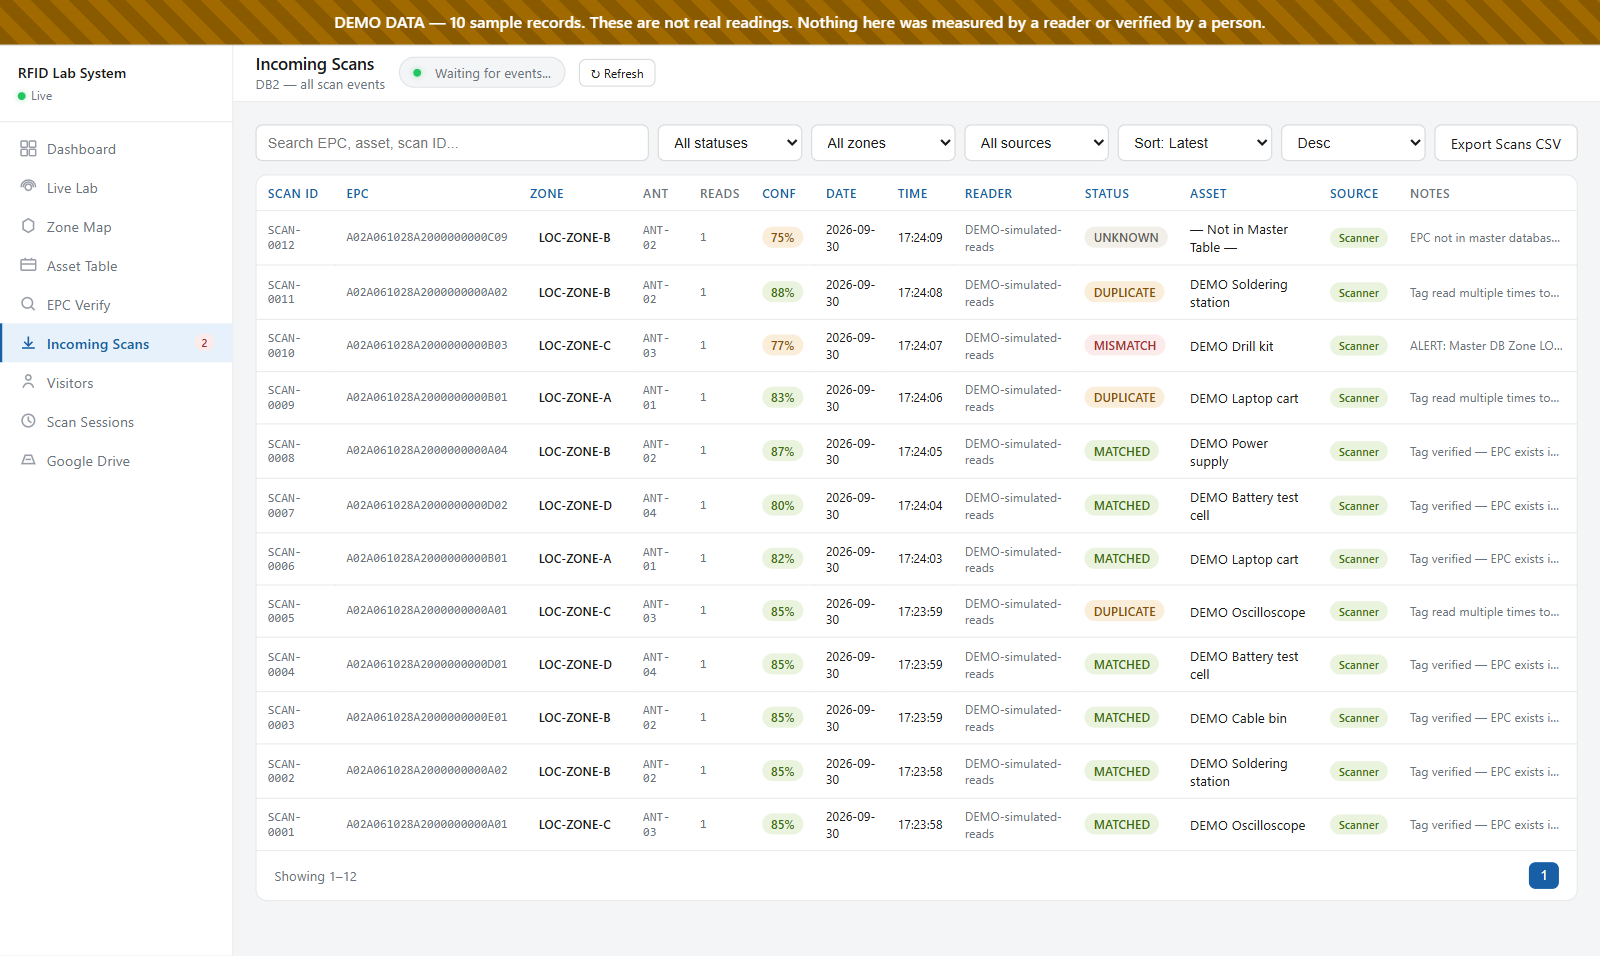The width and height of the screenshot is (1600, 956).
Task: Click the Incoming Scans badge showing 2
Action: click(204, 343)
